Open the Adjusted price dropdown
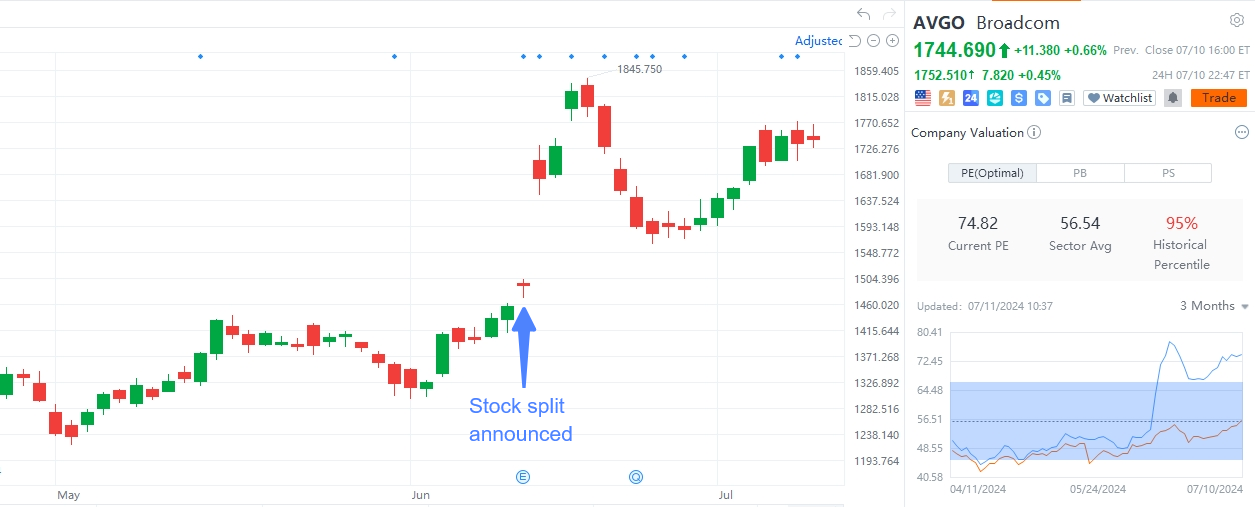 point(818,41)
